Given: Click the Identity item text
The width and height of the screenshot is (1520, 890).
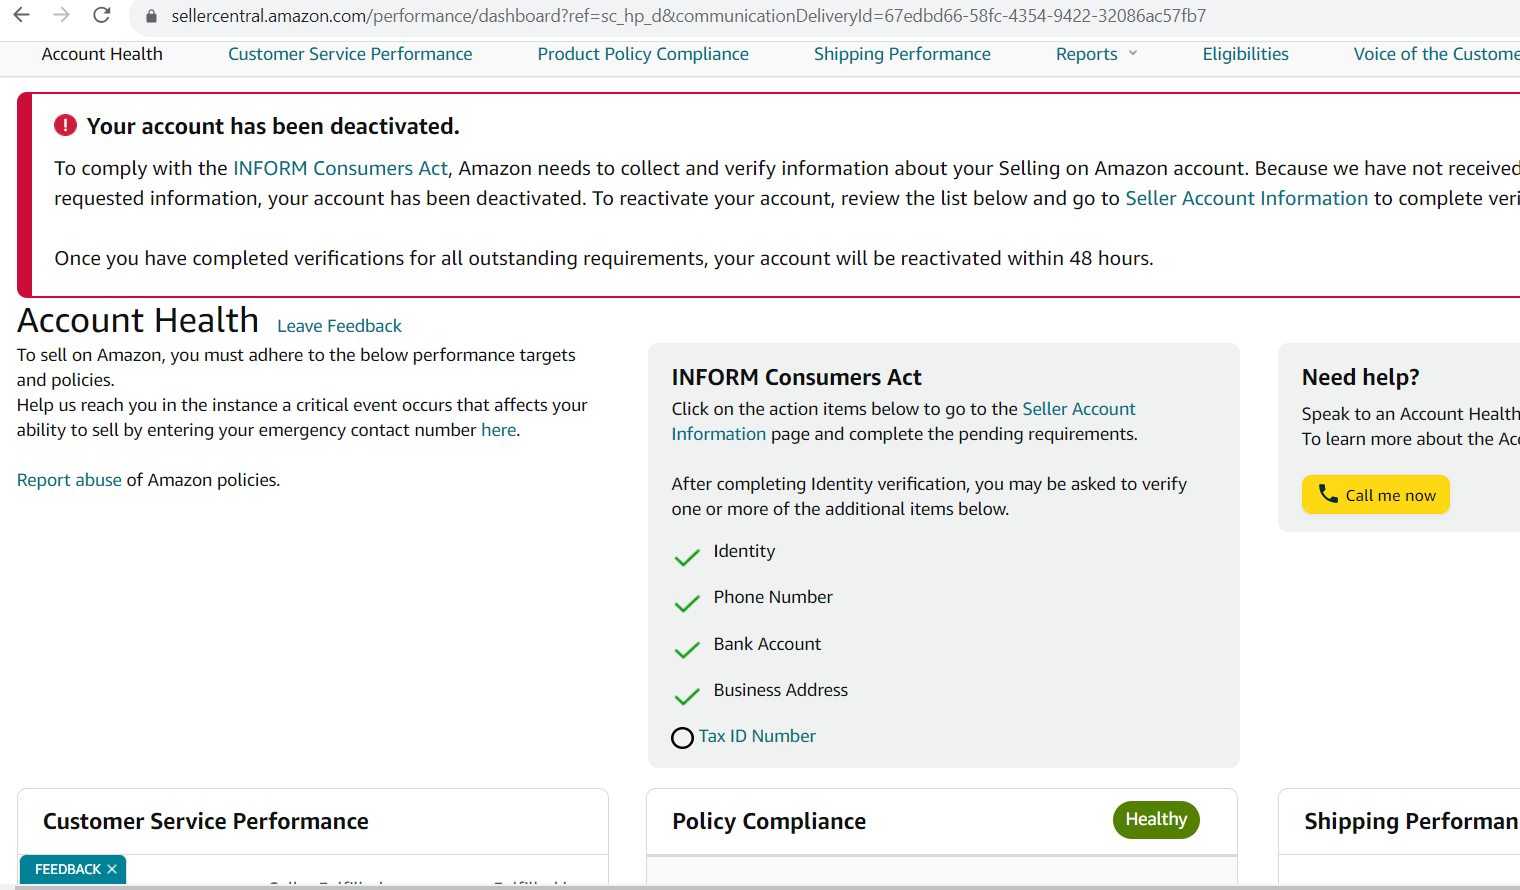Looking at the screenshot, I should tap(744, 551).
